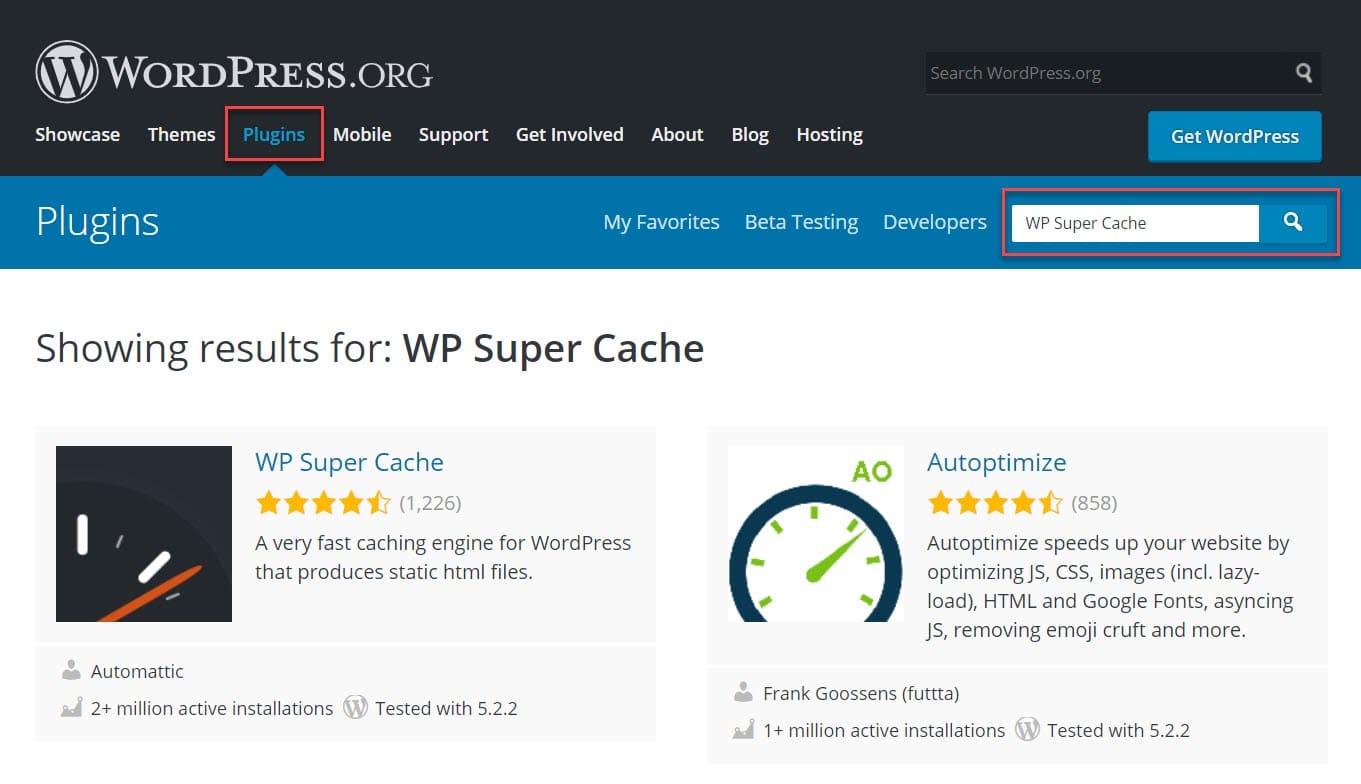Image resolution: width=1361 pixels, height=784 pixels.
Task: Click the Autoptimize AO gauge thumbnail
Action: 815,533
